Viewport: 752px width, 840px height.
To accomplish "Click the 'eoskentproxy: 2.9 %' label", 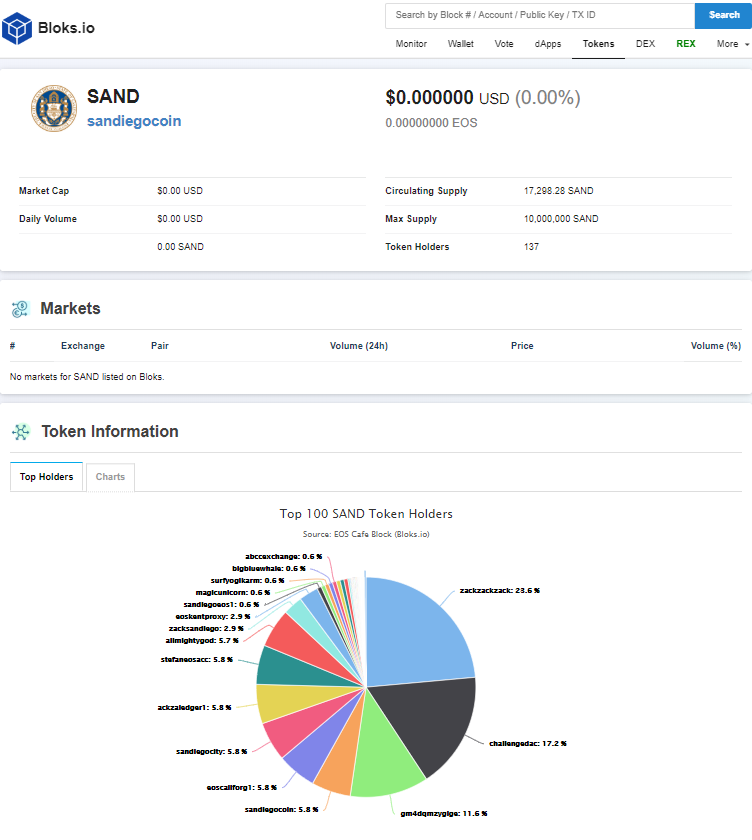I will pos(213,617).
